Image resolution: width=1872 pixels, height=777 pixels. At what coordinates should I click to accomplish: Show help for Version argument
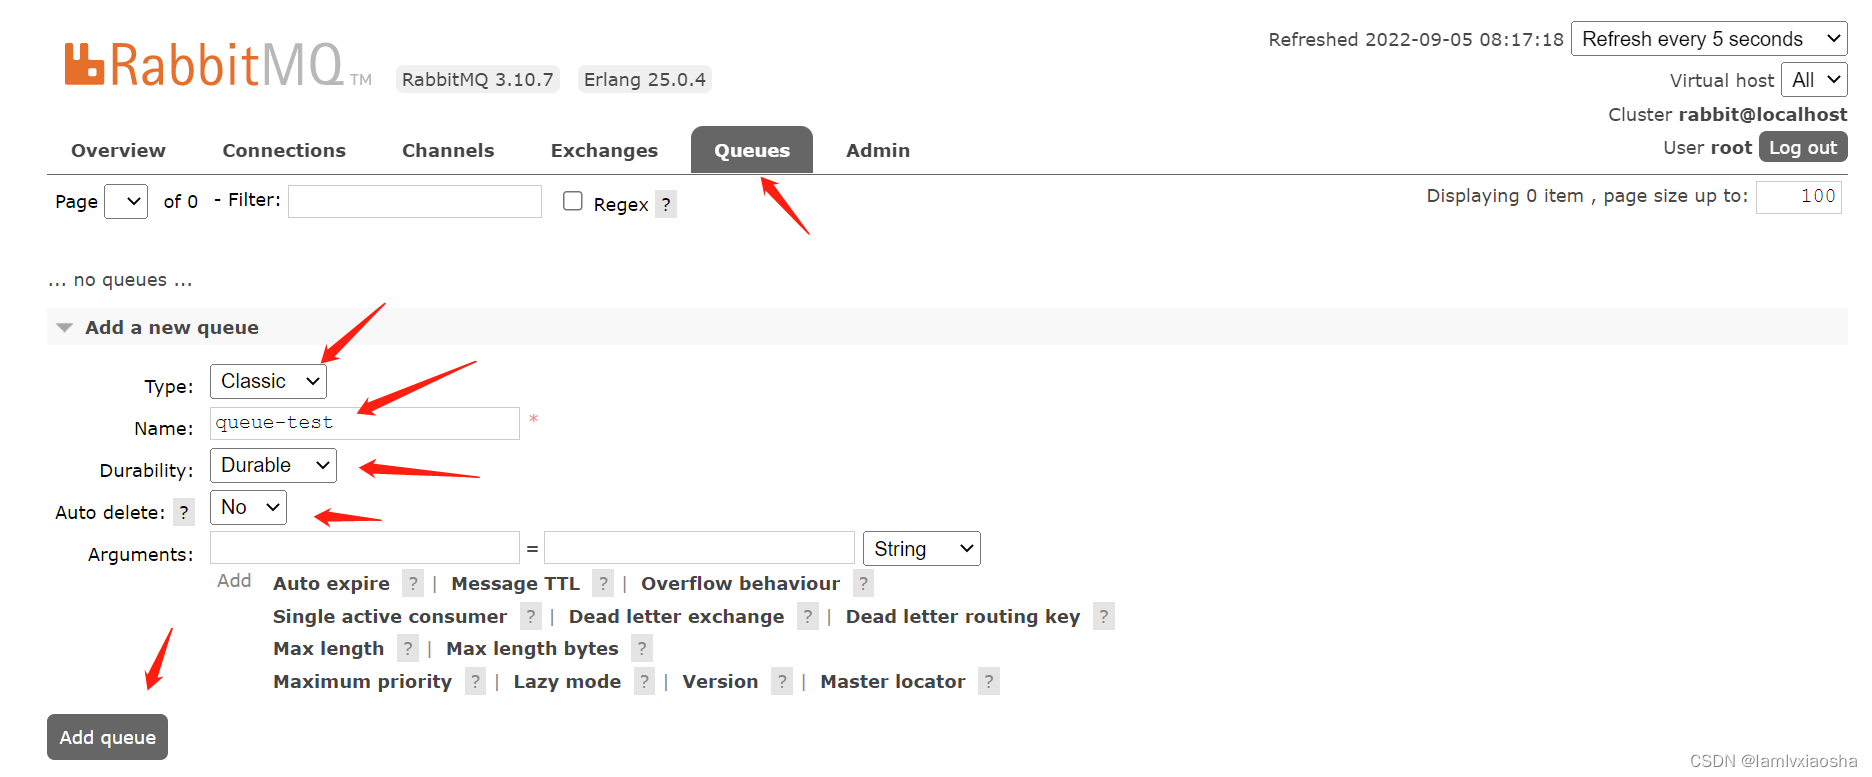tap(782, 681)
